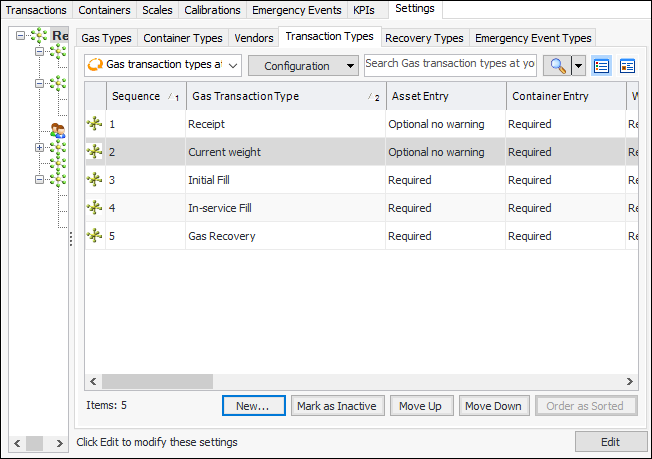Open the search options dropdown arrow
This screenshot has width=652, height=459.
tap(578, 66)
